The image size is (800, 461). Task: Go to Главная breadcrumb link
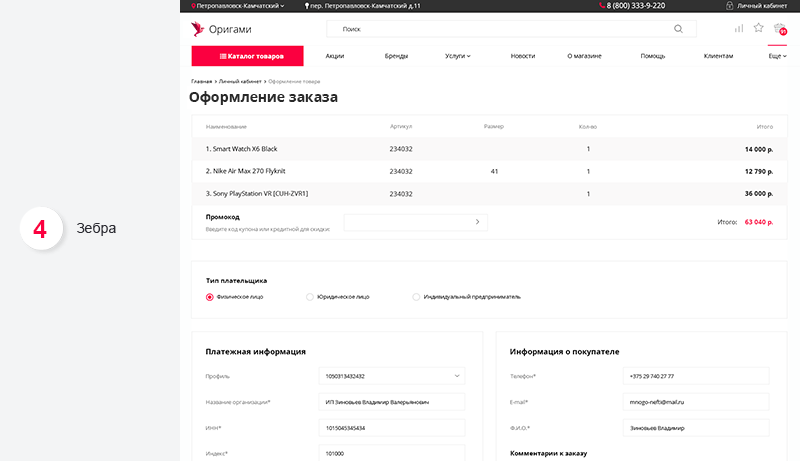click(202, 82)
